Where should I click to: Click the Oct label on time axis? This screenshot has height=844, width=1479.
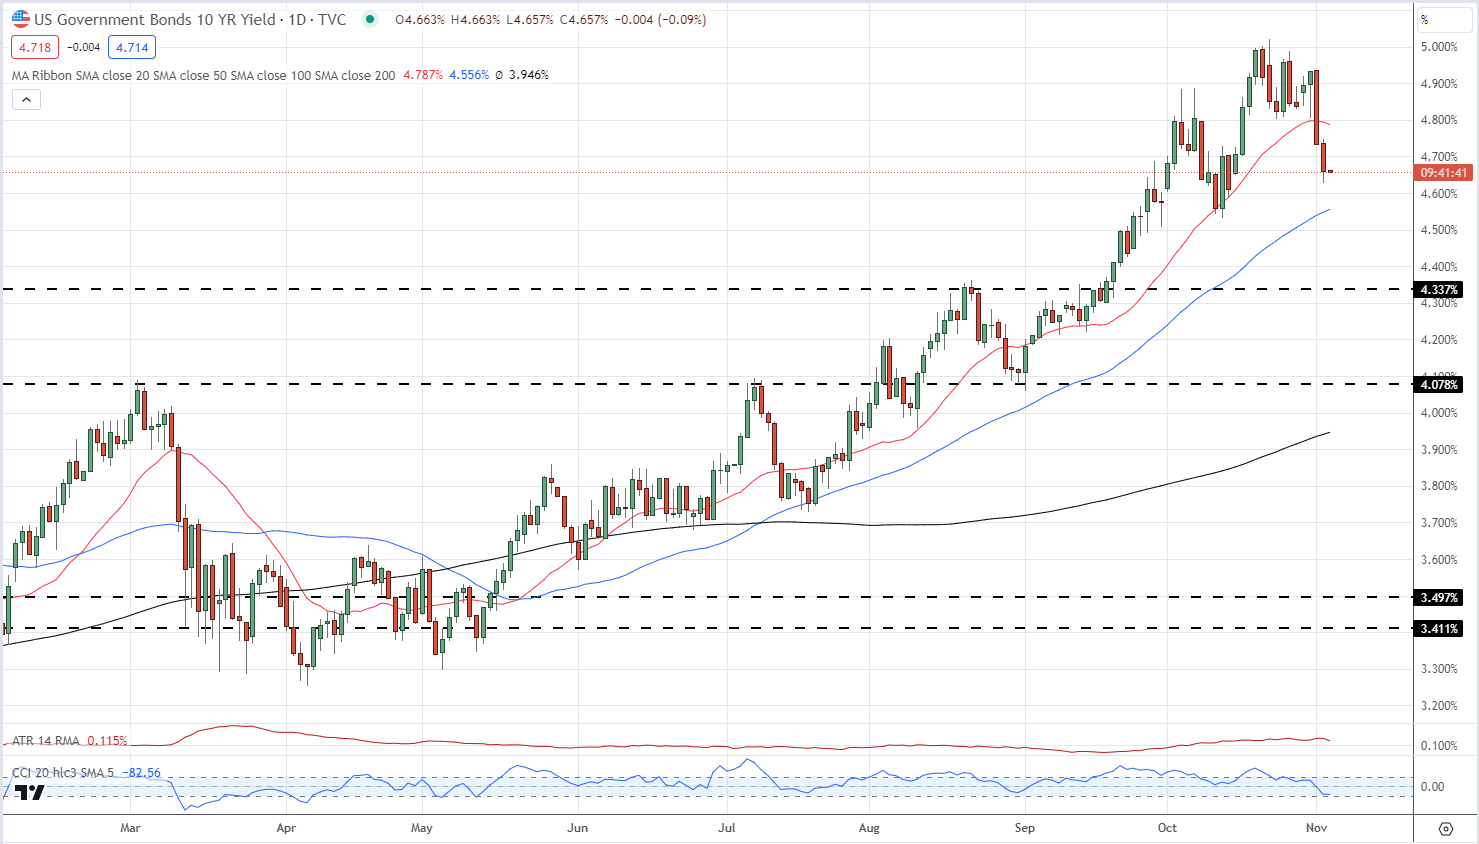click(x=1167, y=828)
